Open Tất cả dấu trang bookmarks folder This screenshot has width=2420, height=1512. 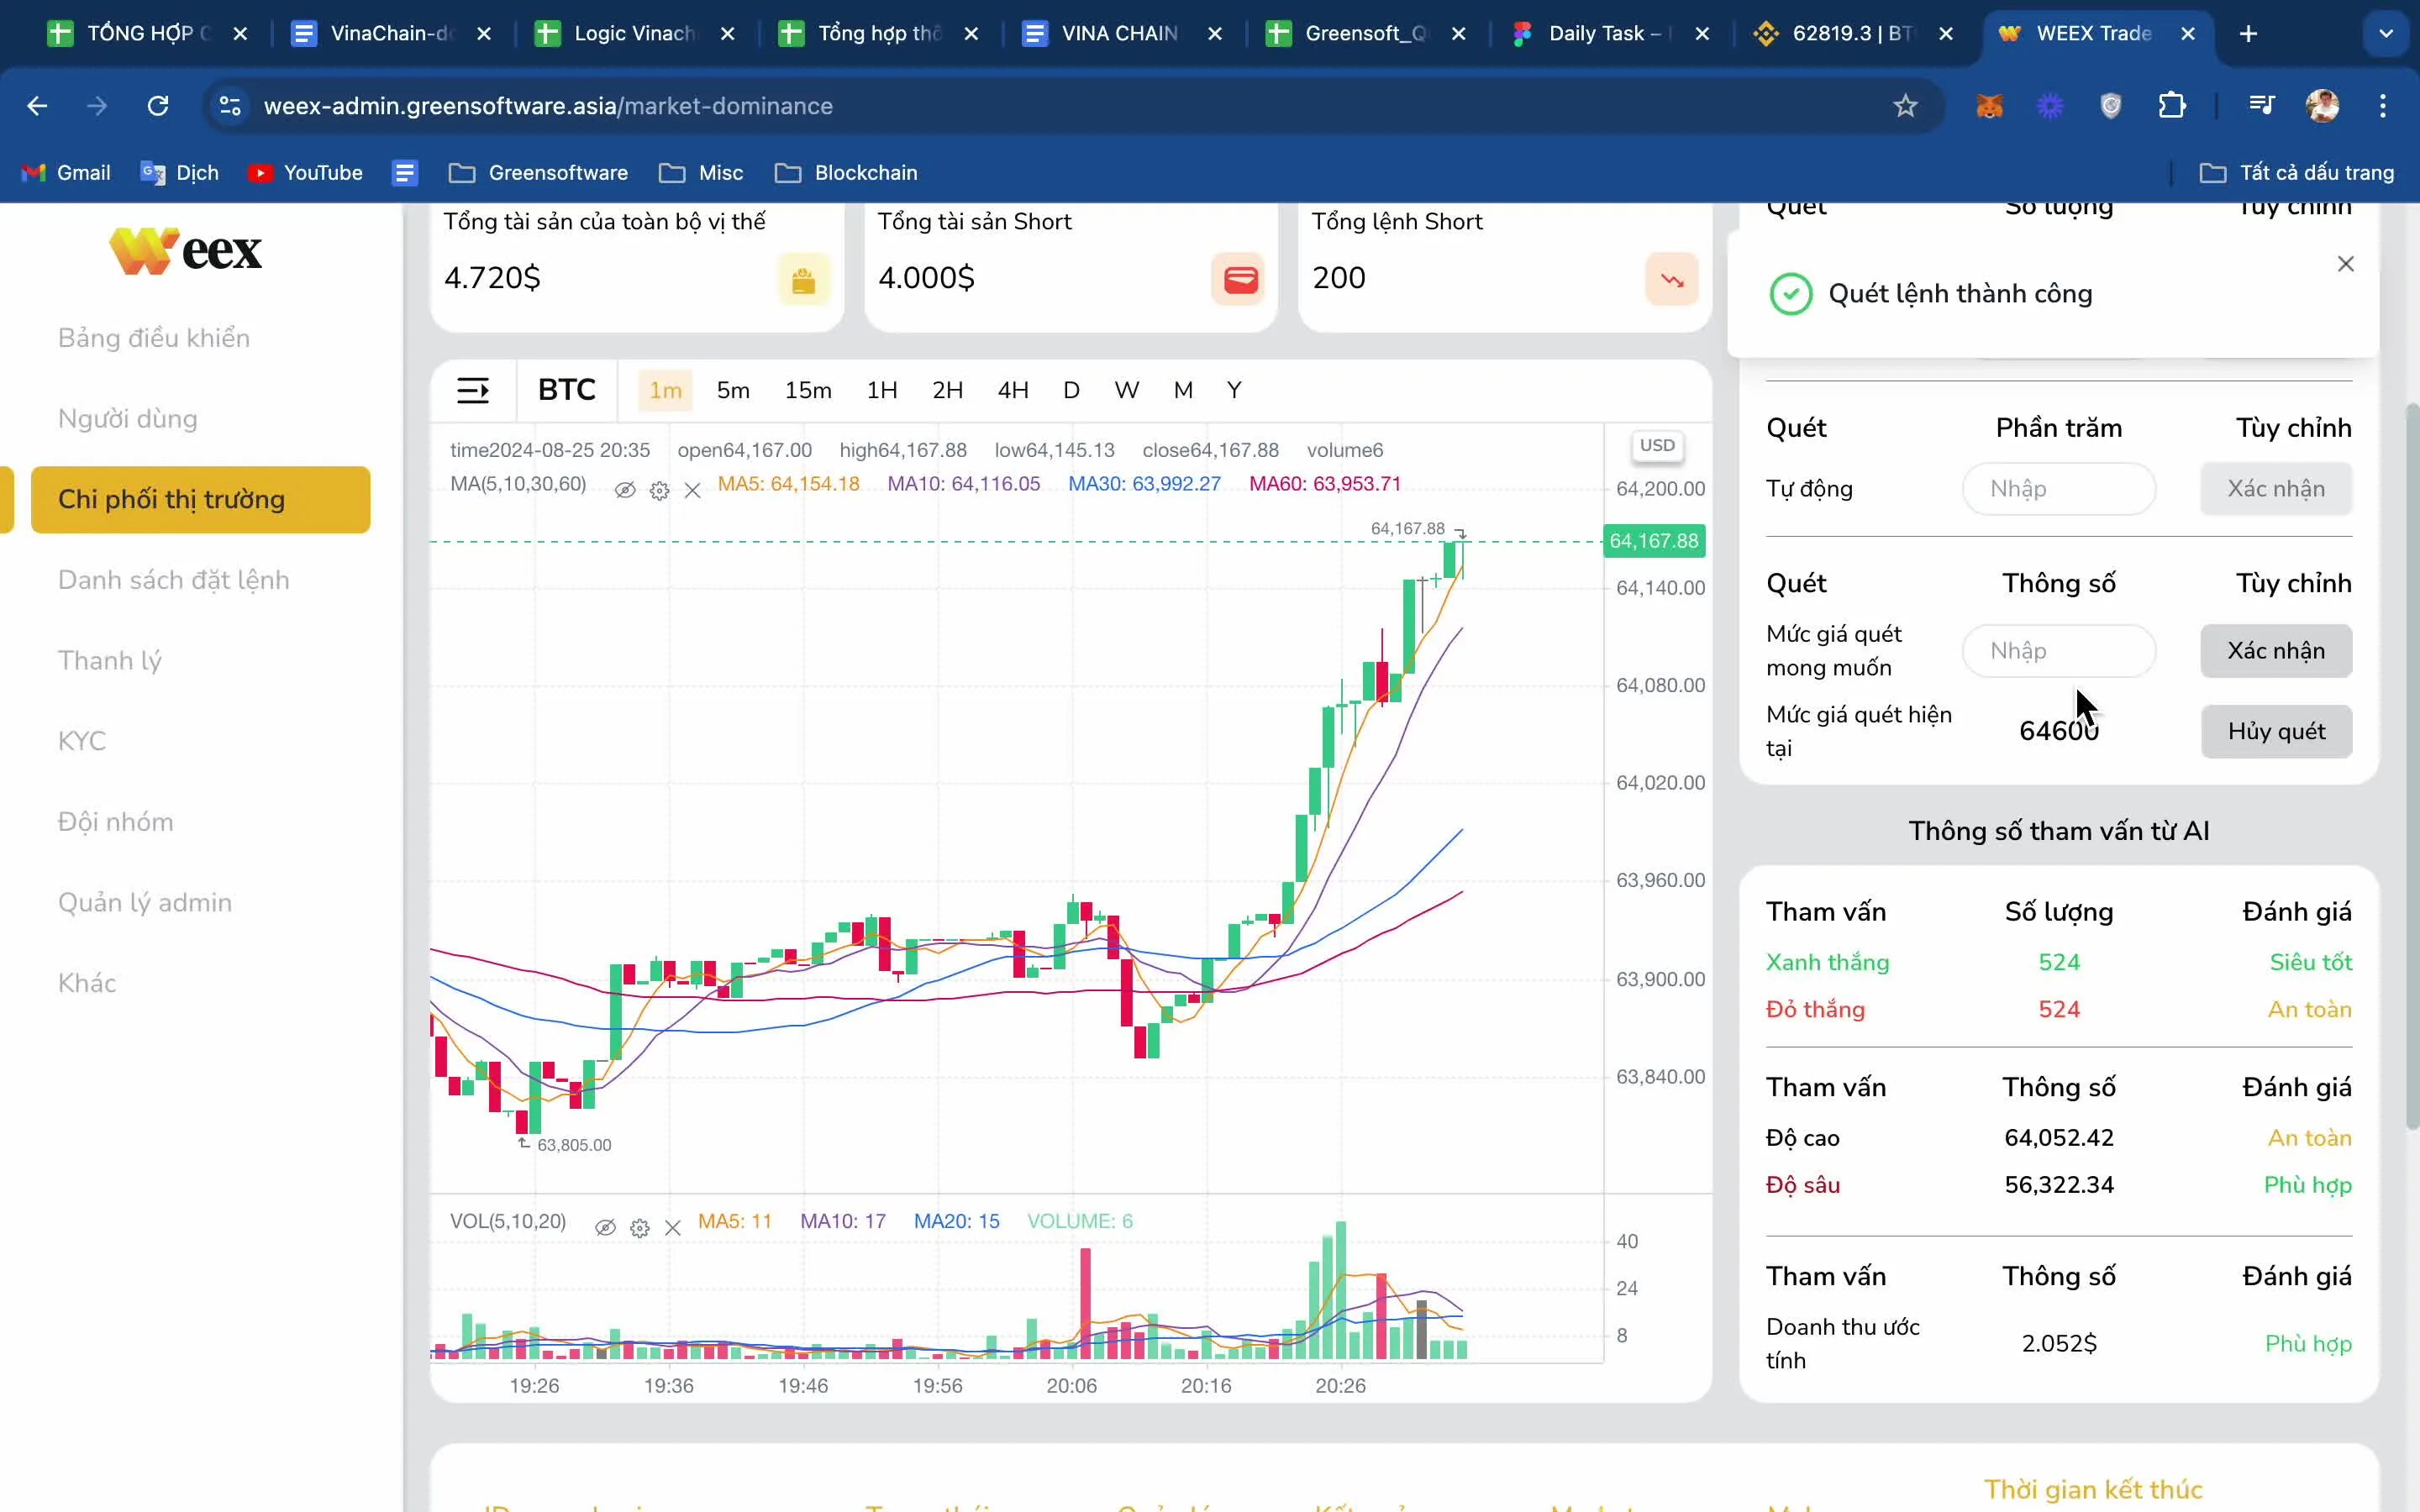pos(2297,173)
